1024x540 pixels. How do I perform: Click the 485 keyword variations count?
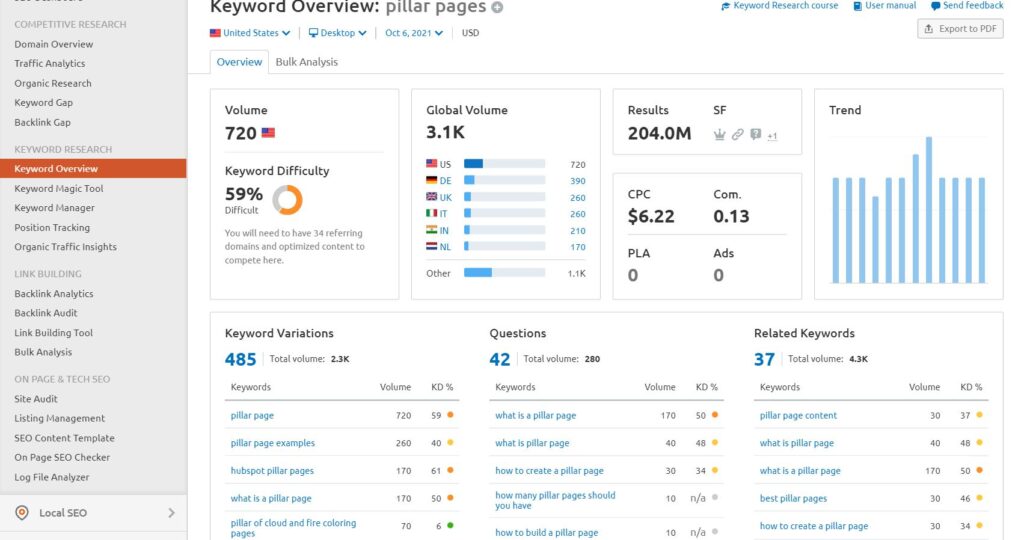tap(240, 359)
